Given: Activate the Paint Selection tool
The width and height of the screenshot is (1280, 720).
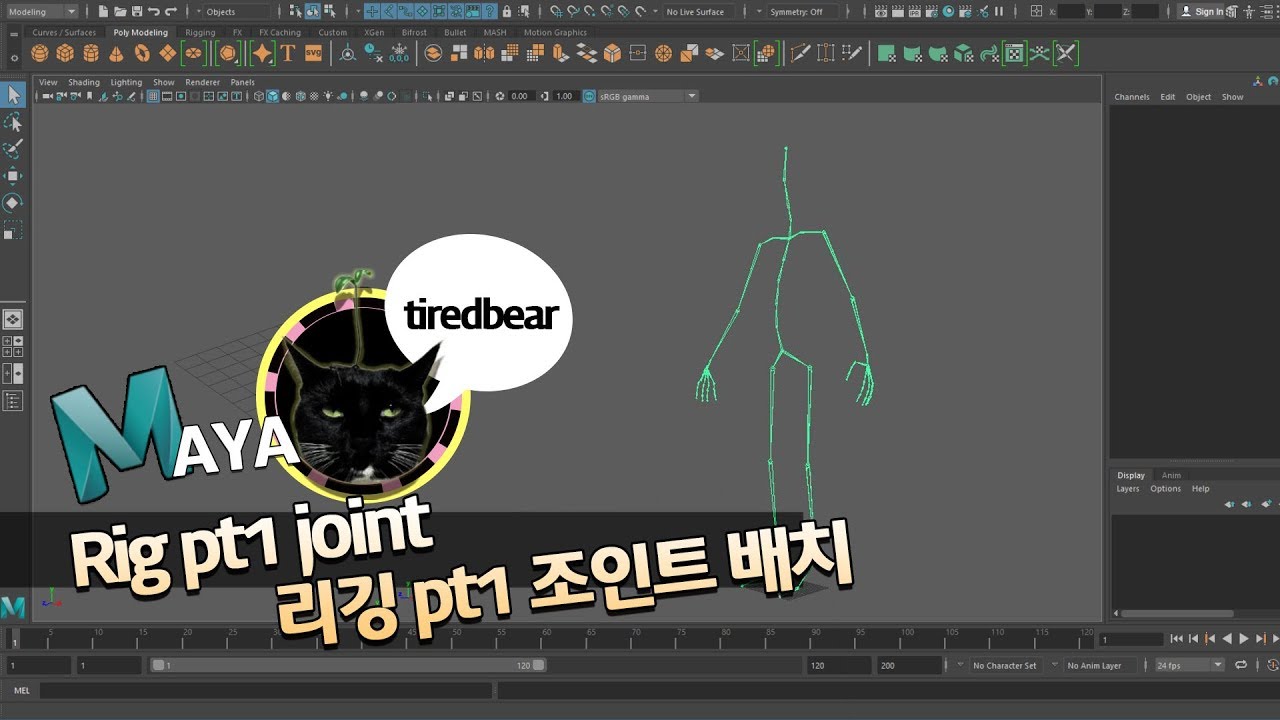Looking at the screenshot, I should pyautogui.click(x=13, y=149).
